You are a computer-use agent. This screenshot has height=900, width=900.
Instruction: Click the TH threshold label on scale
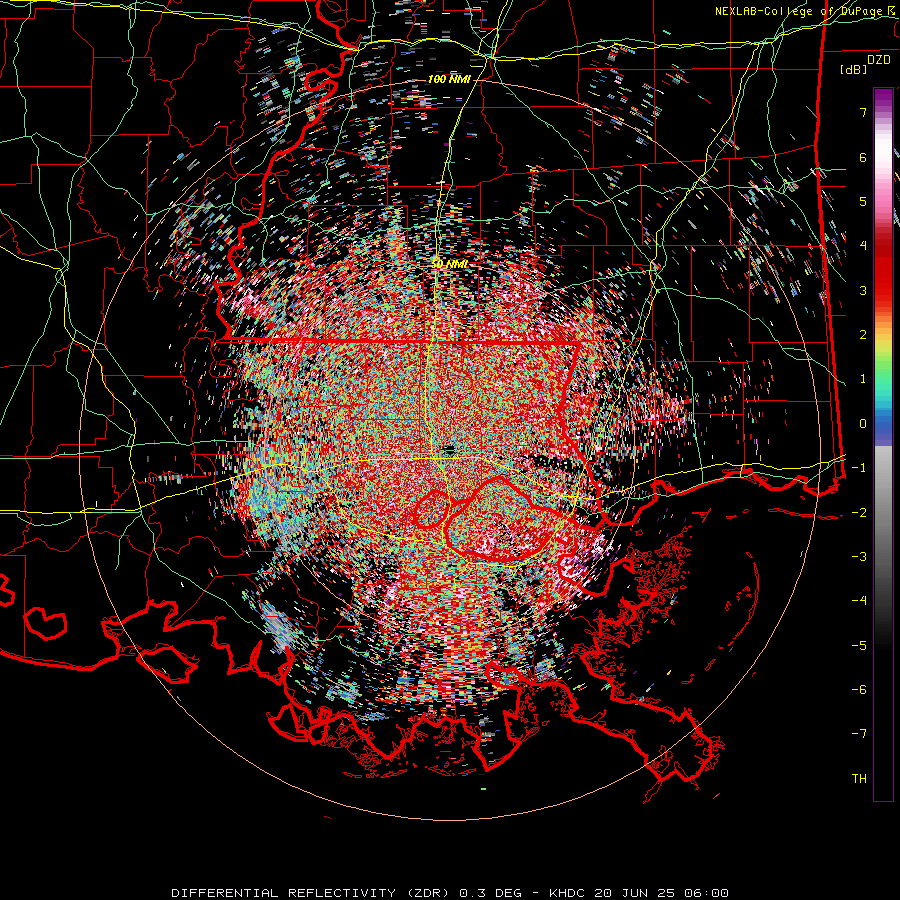coord(859,779)
